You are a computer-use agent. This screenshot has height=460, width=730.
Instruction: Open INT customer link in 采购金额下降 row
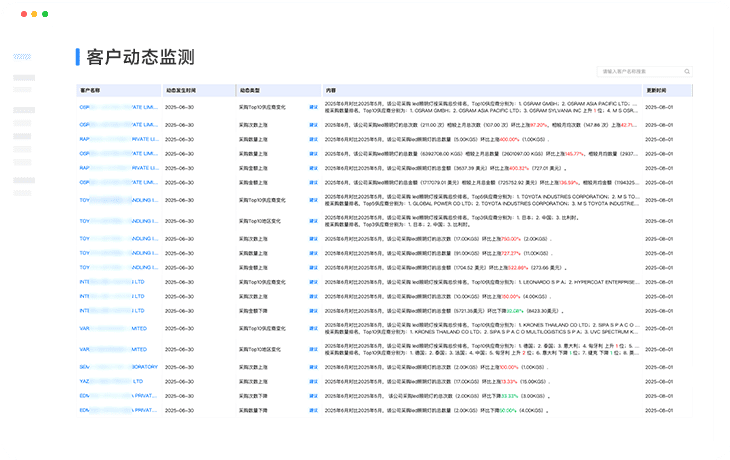pos(85,311)
